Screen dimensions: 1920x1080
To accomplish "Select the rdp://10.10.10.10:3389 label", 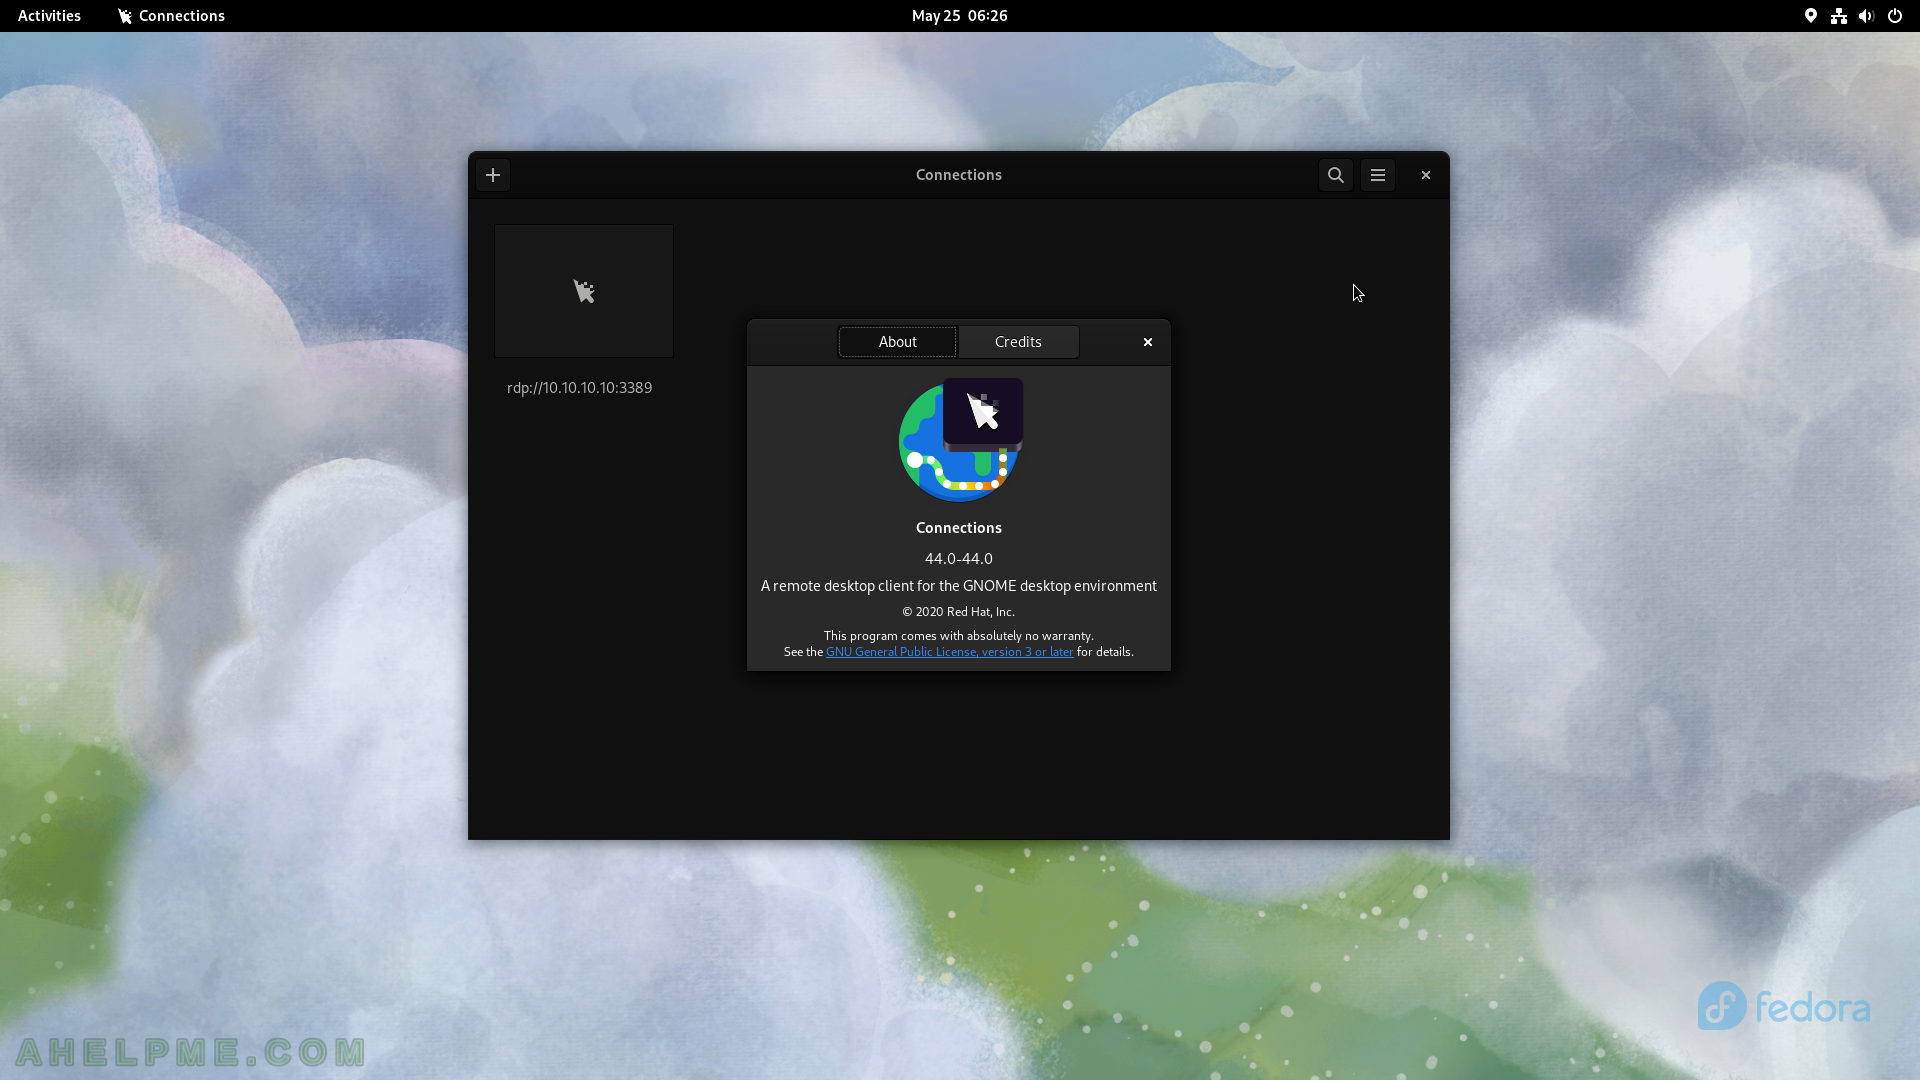I will [579, 388].
